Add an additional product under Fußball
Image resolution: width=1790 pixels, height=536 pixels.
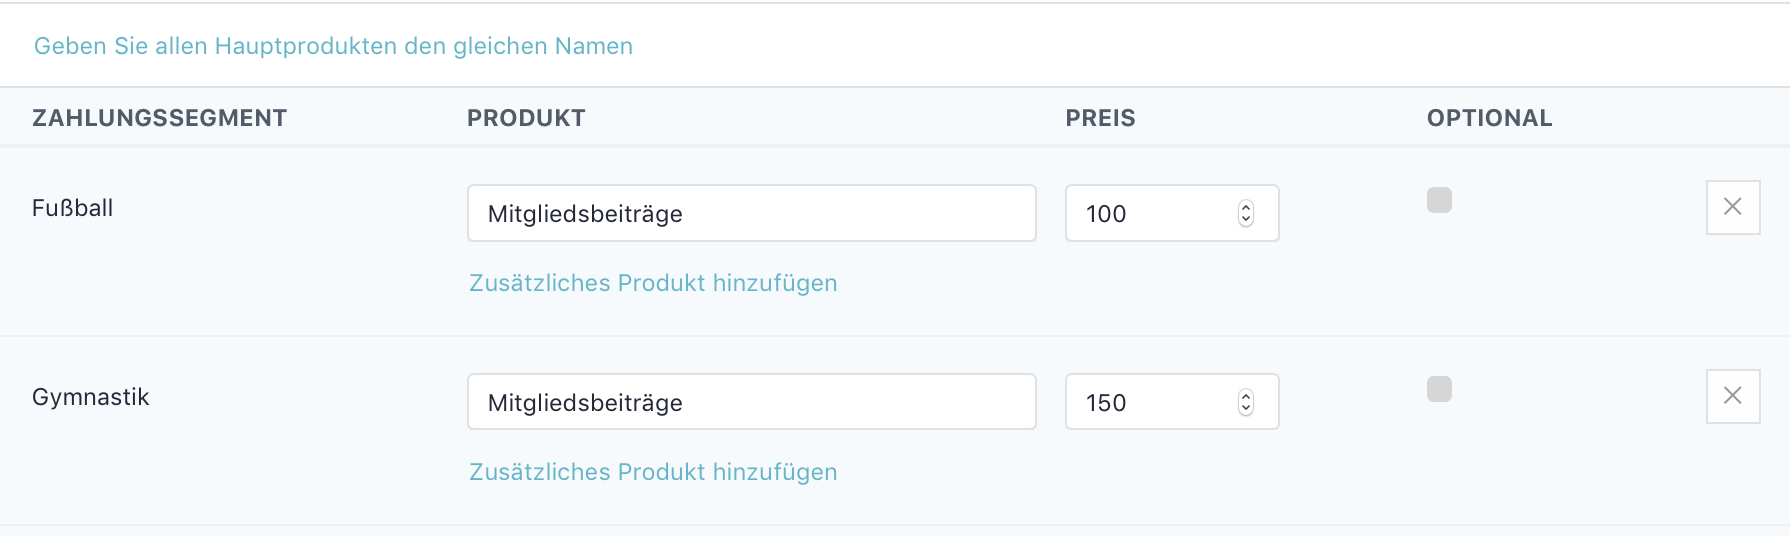[x=653, y=283]
